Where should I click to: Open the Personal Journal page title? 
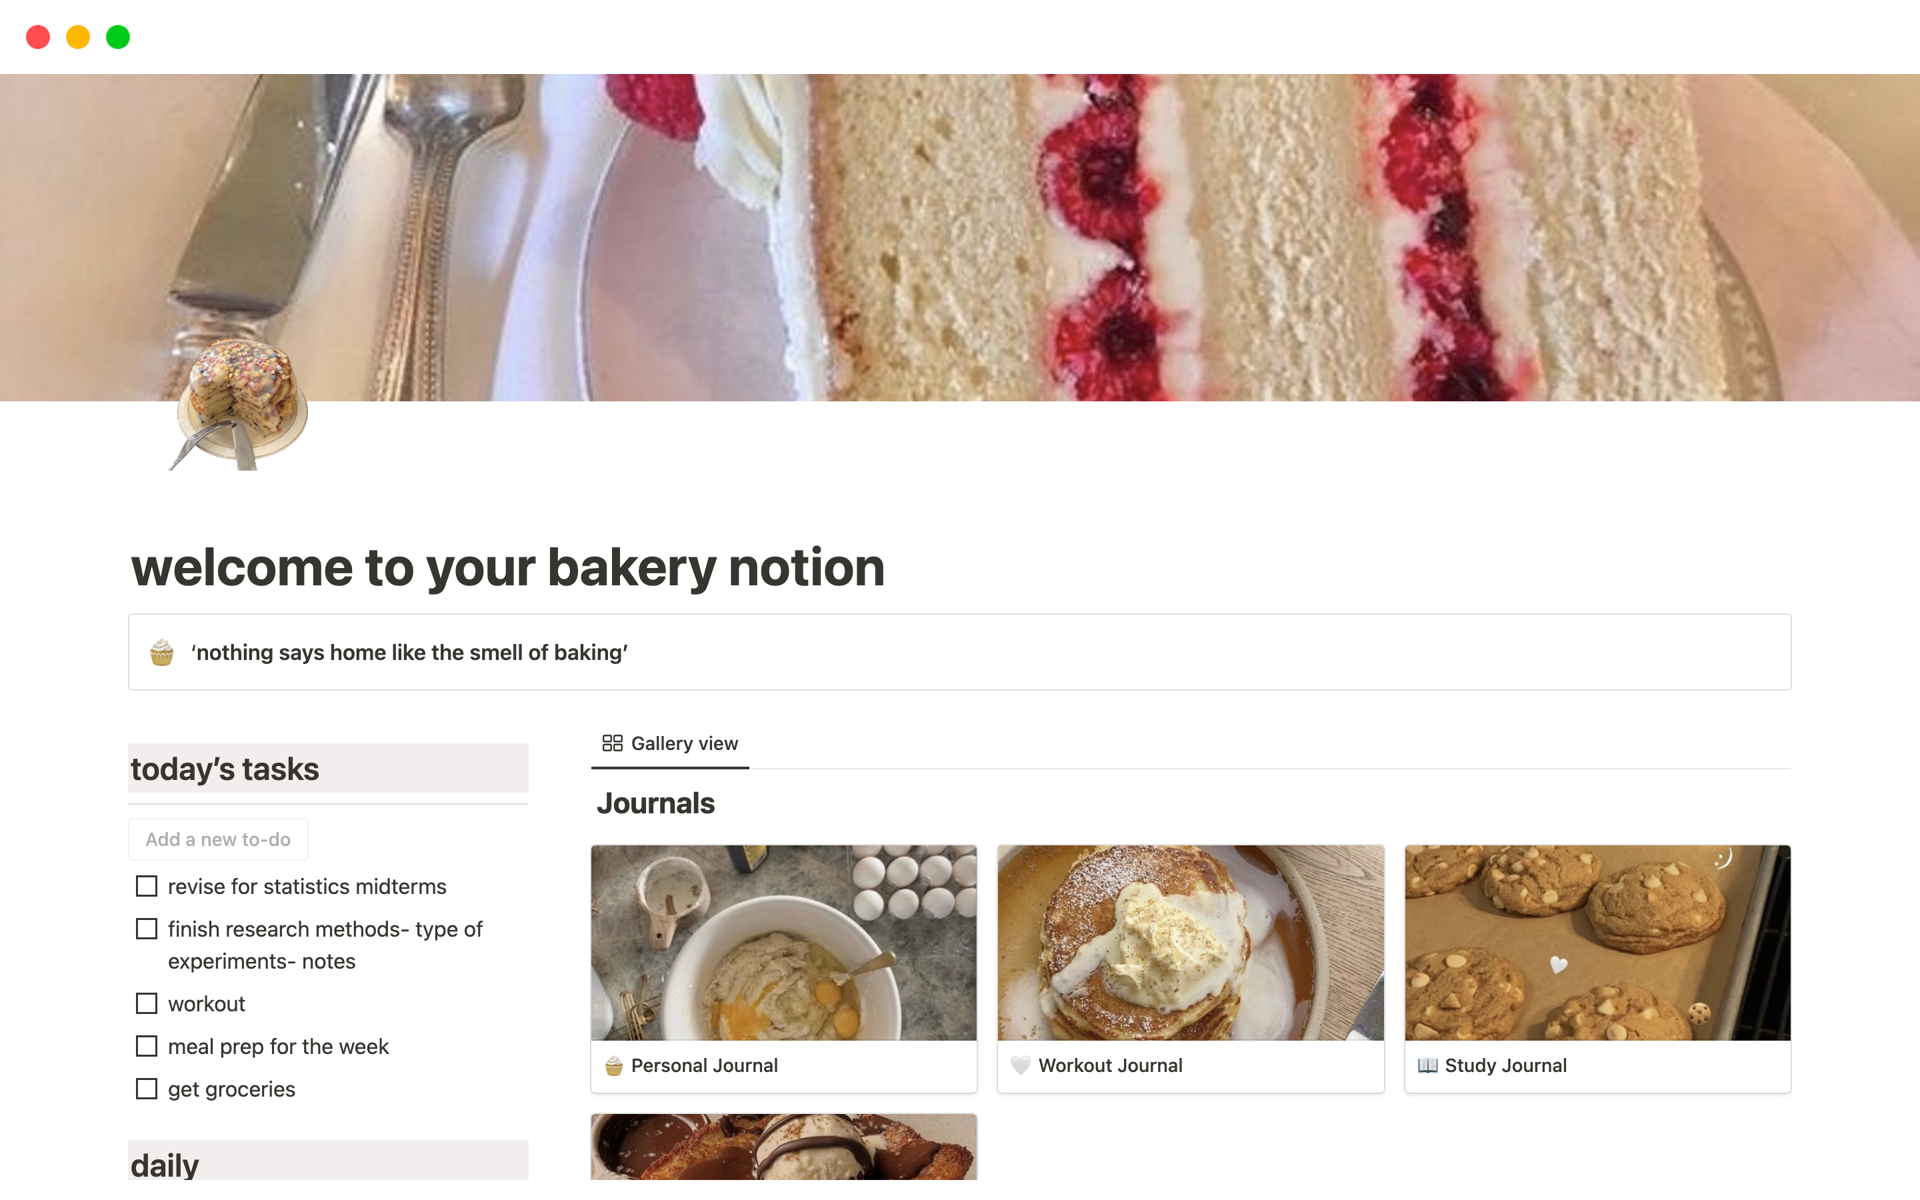point(704,1066)
